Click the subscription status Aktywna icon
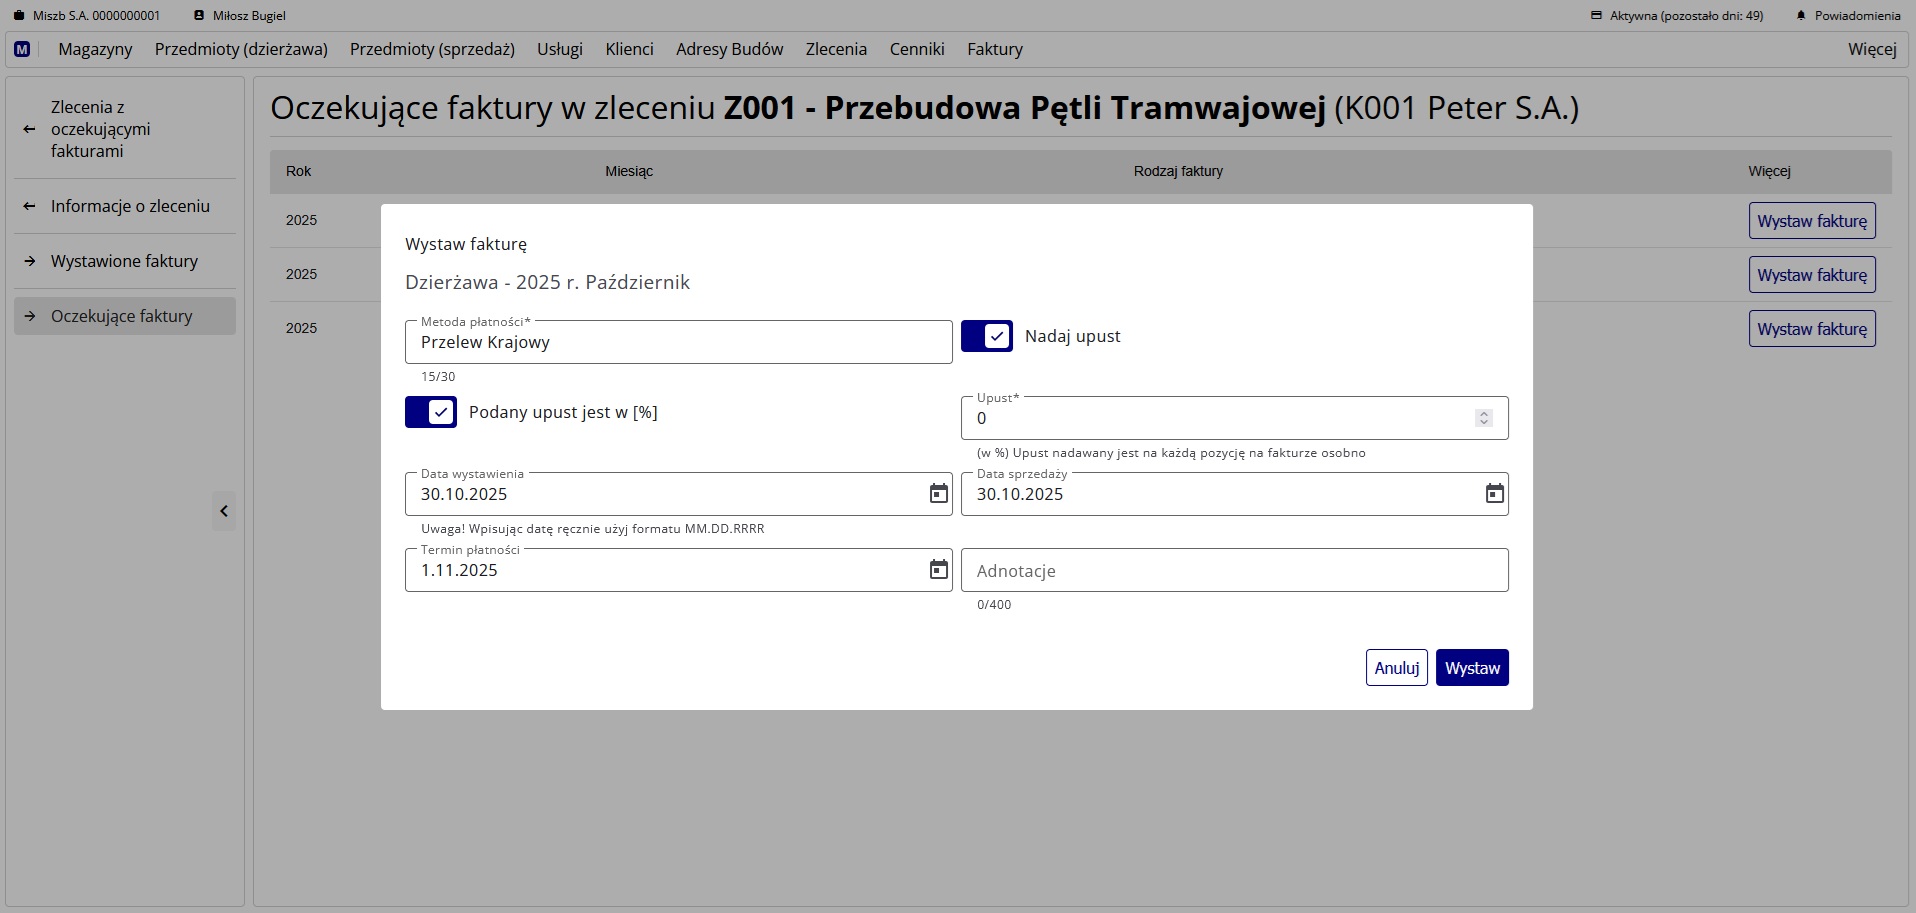 click(1596, 16)
